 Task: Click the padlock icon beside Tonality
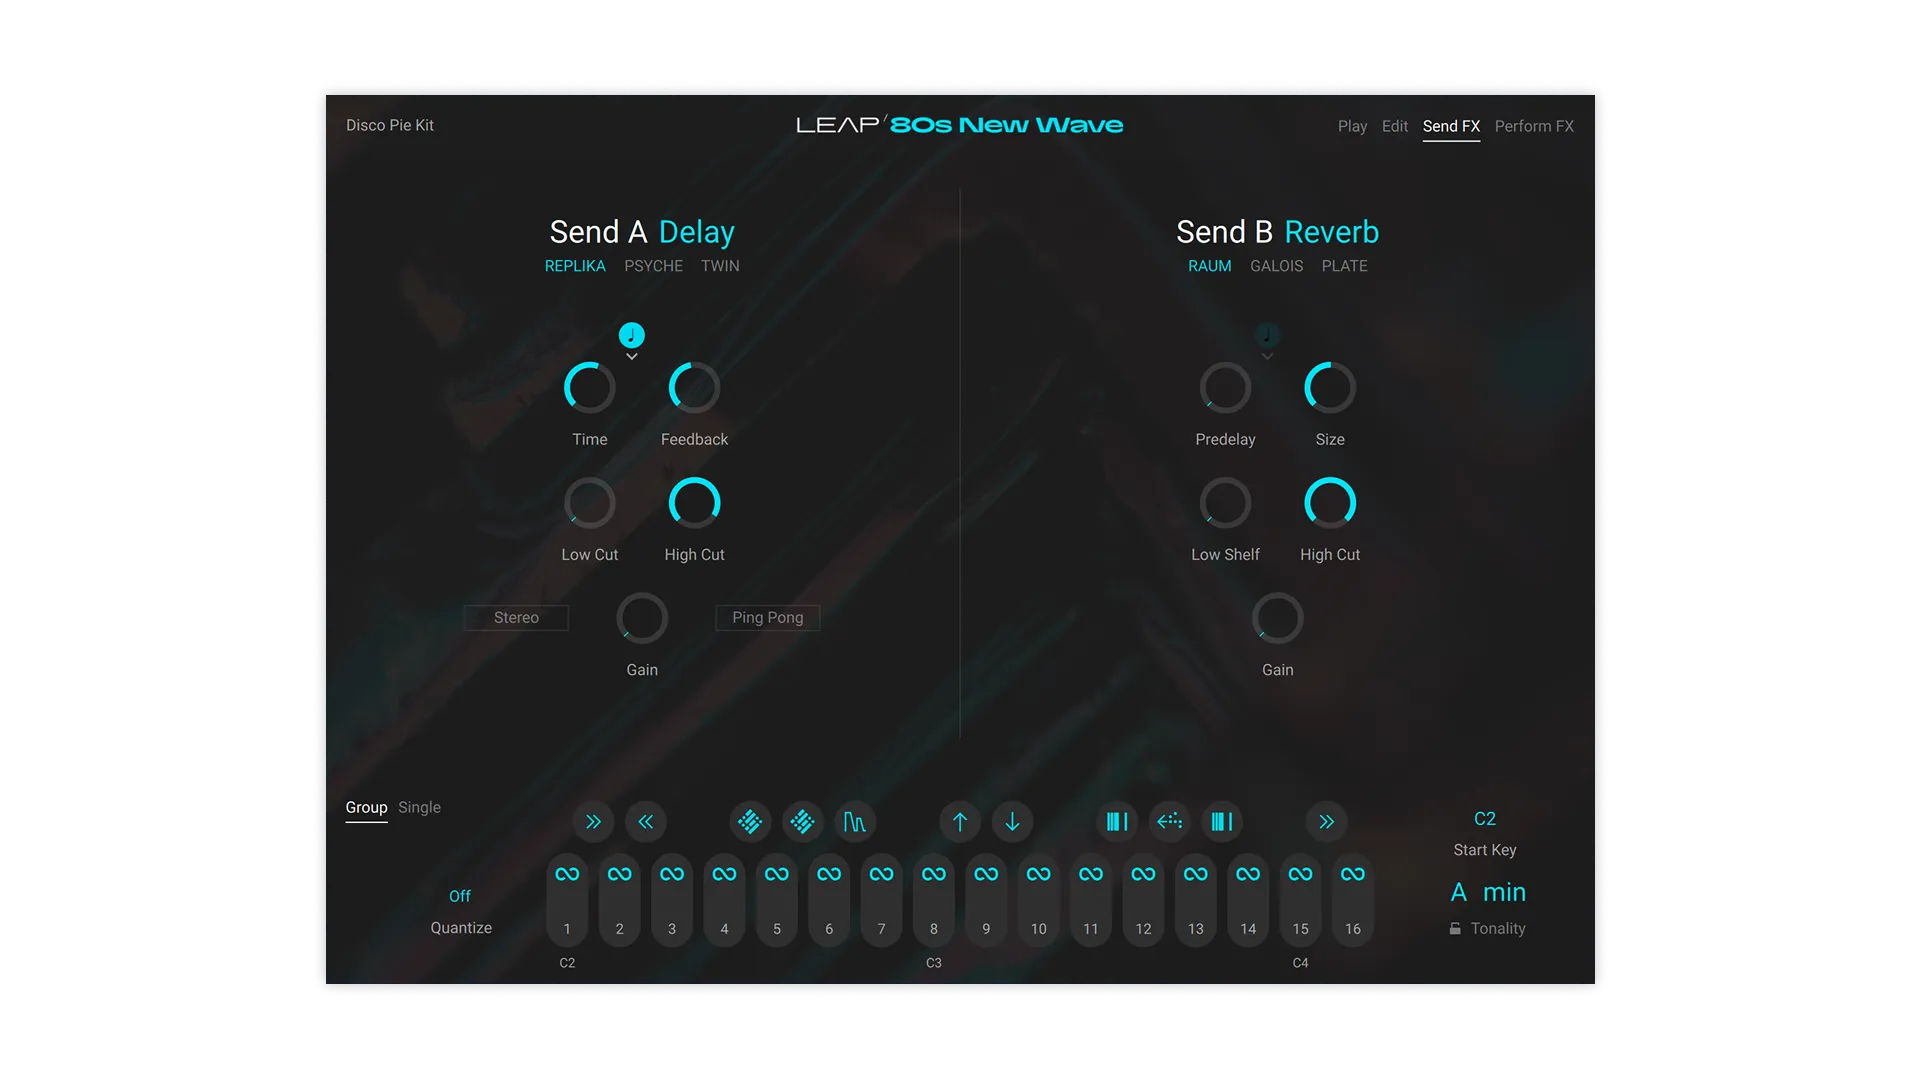click(1455, 929)
